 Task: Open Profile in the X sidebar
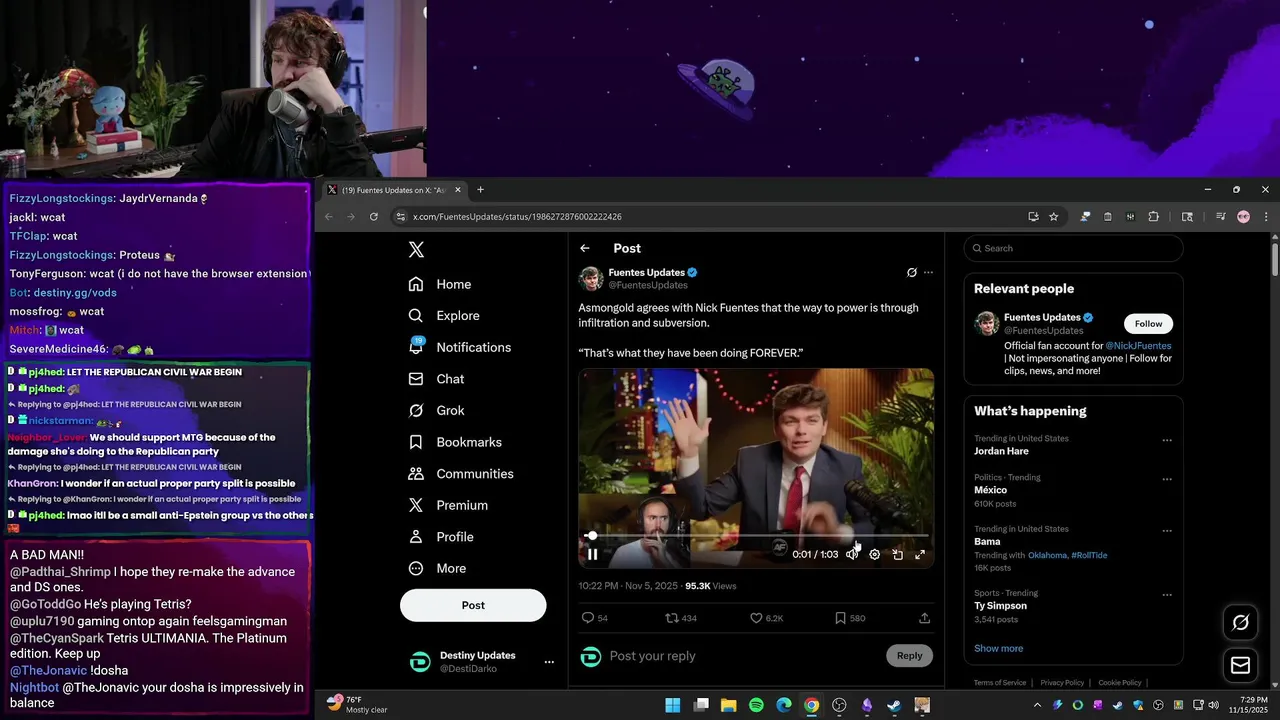[x=441, y=537]
